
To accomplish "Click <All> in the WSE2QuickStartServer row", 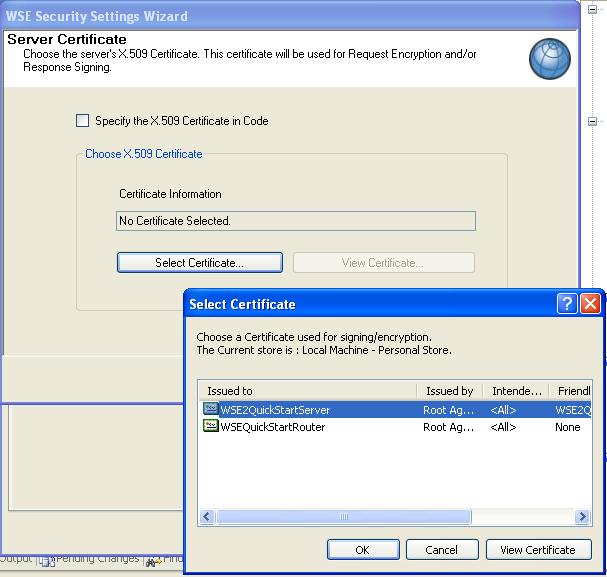I will pos(503,410).
